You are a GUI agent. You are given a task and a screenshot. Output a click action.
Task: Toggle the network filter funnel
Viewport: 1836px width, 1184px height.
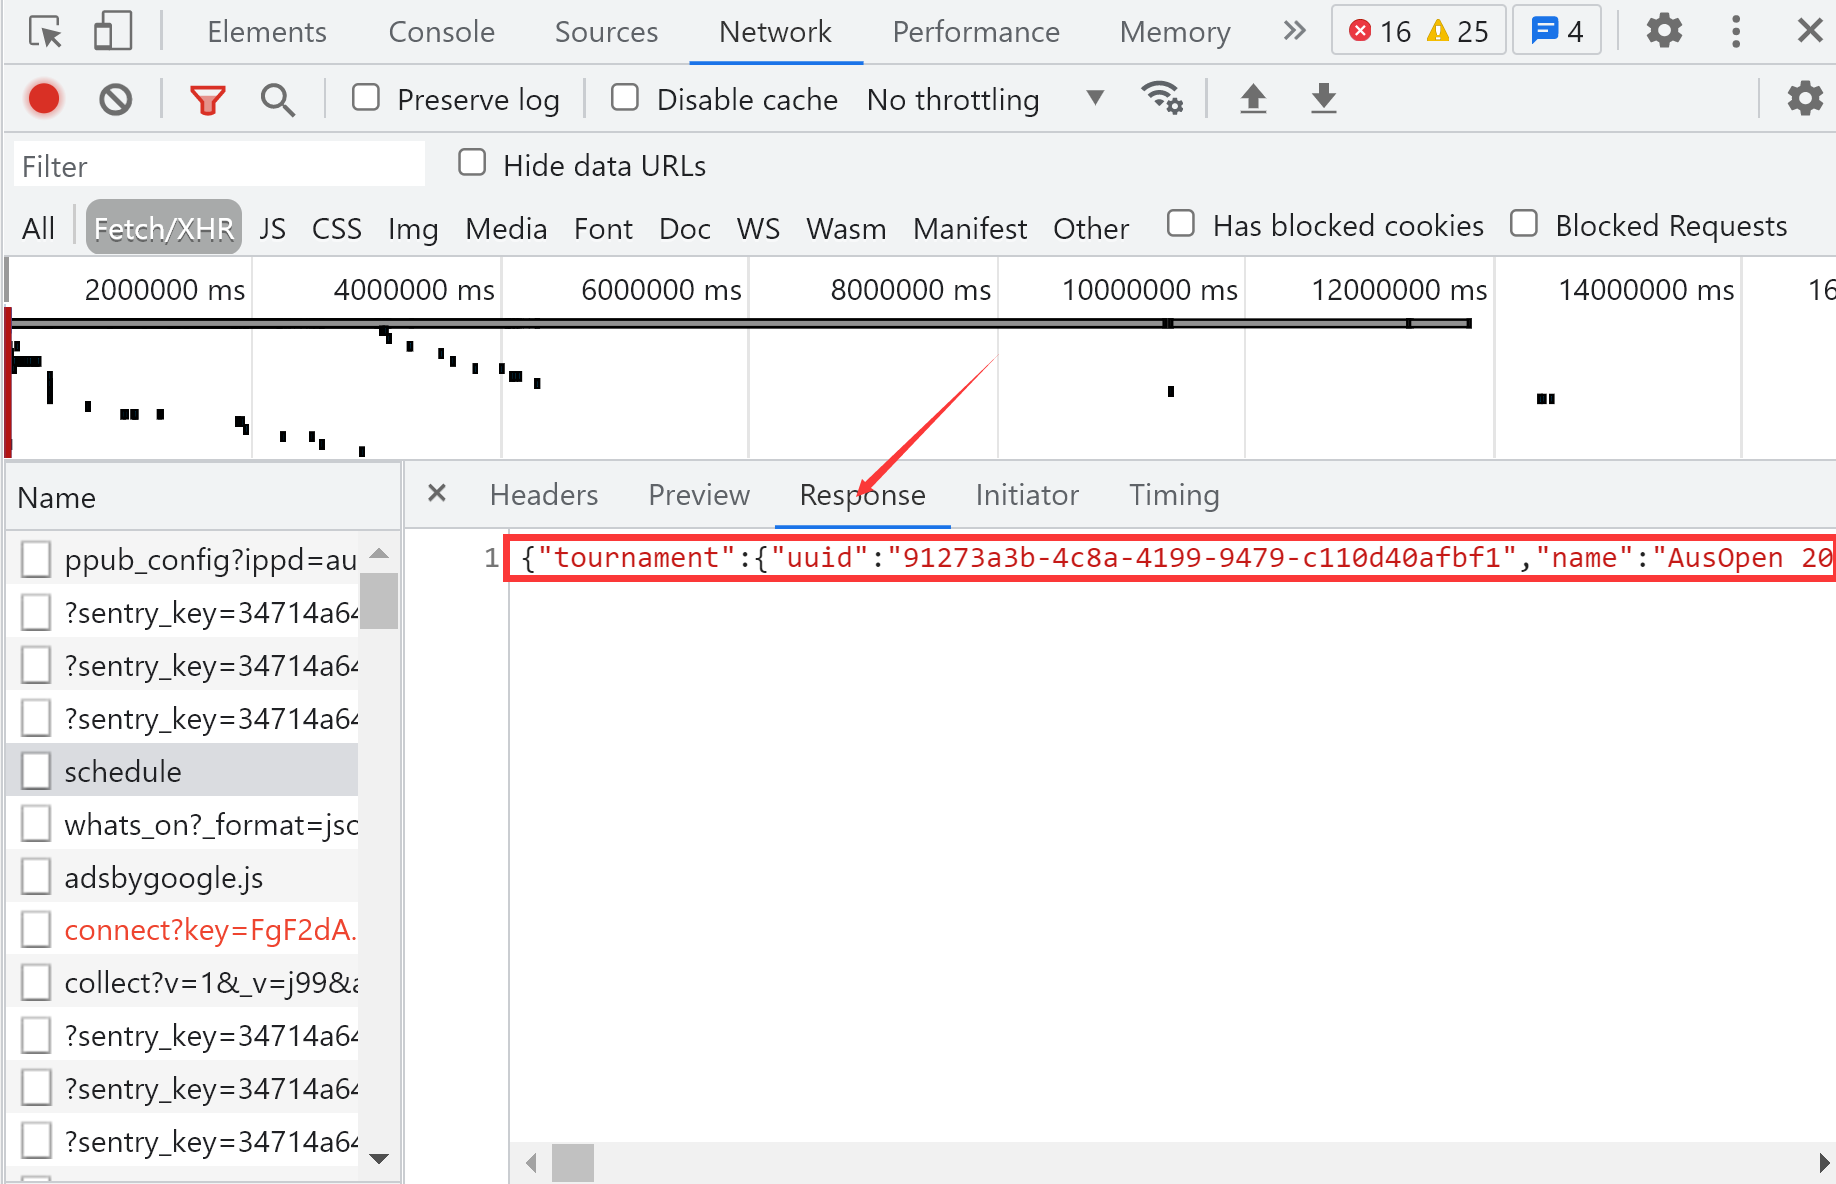point(208,100)
